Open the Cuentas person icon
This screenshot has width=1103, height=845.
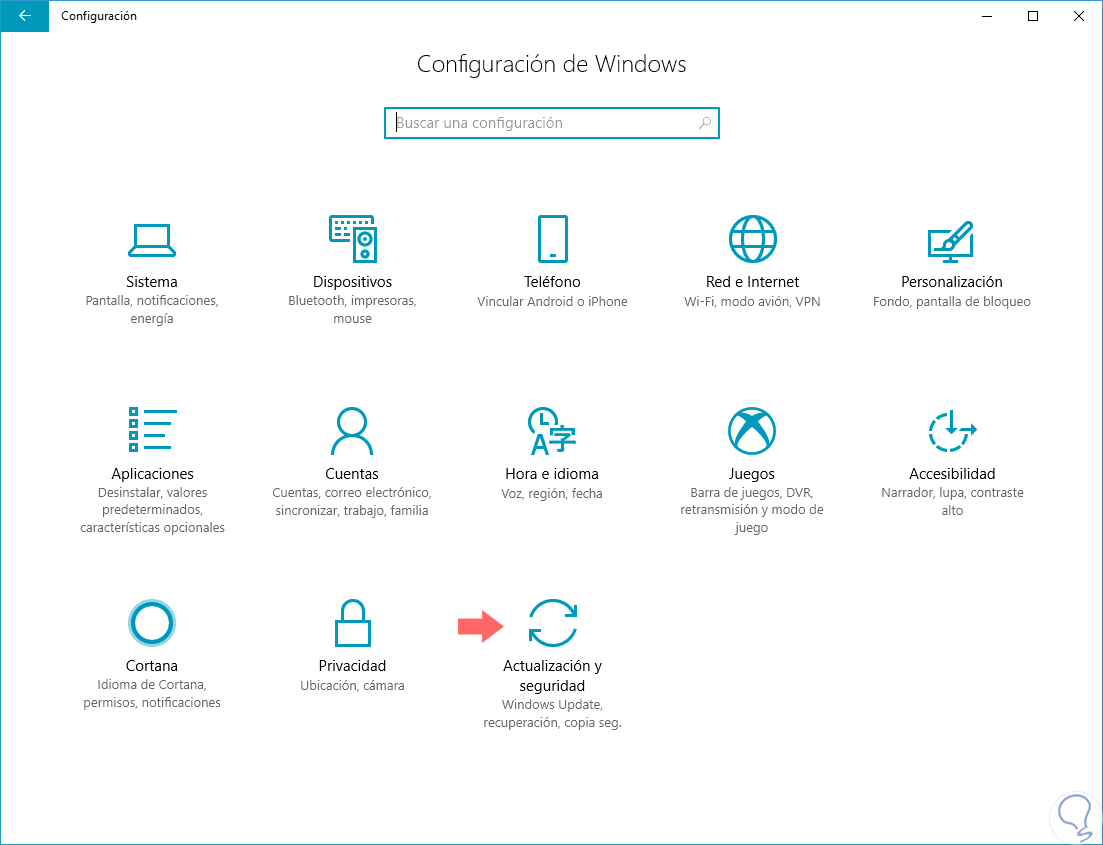(x=352, y=431)
